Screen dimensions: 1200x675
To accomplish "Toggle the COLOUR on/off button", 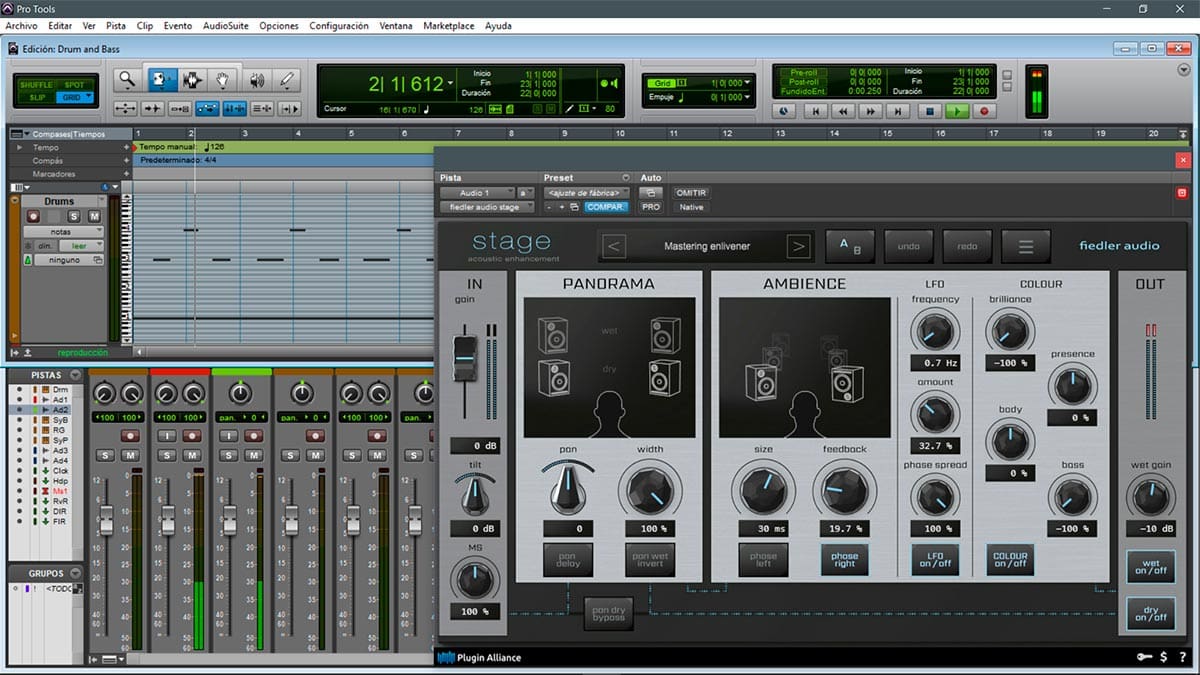I will coord(1010,560).
